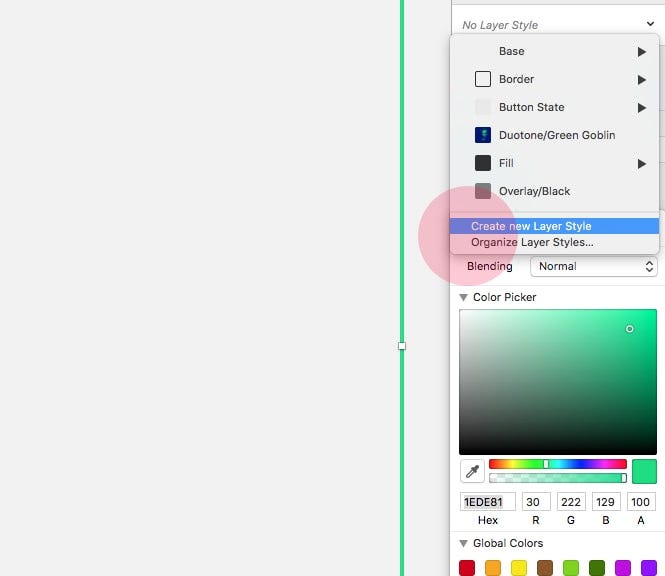Select the light green global color swatch

click(571, 568)
